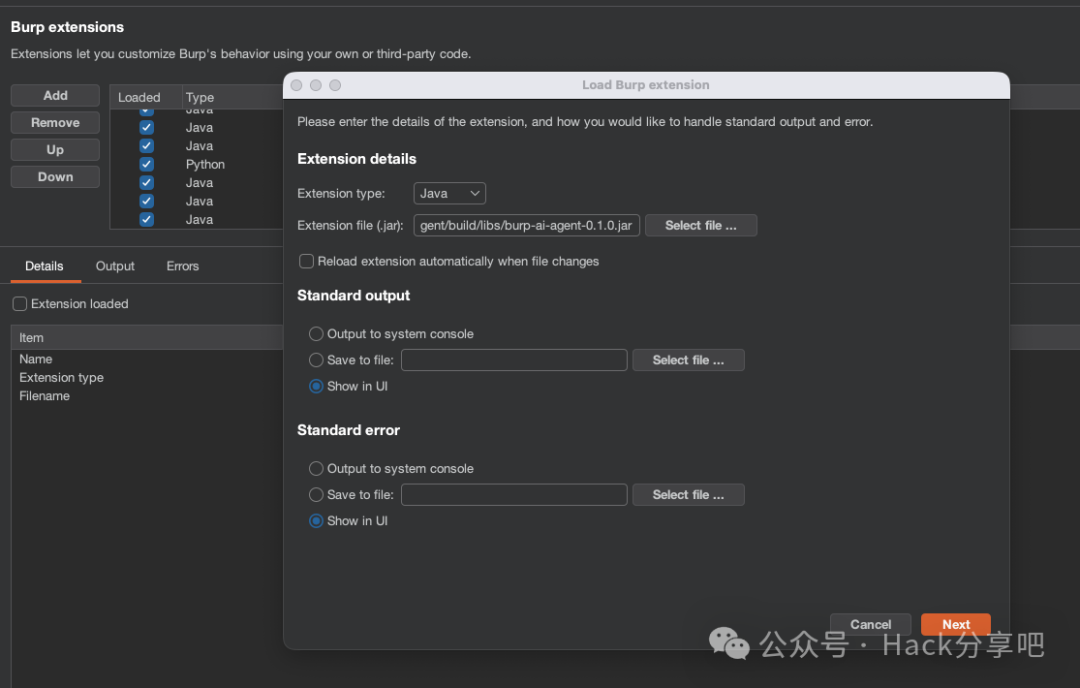Switch to the Output tab

[114, 266]
